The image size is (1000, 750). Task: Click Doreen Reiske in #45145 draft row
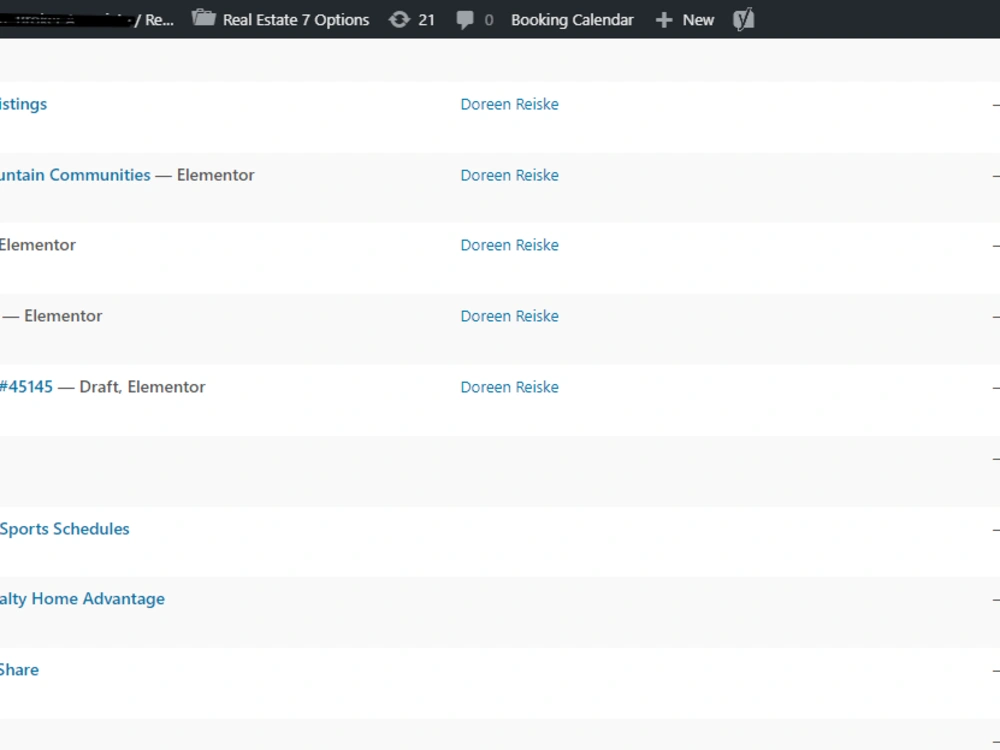click(x=510, y=386)
